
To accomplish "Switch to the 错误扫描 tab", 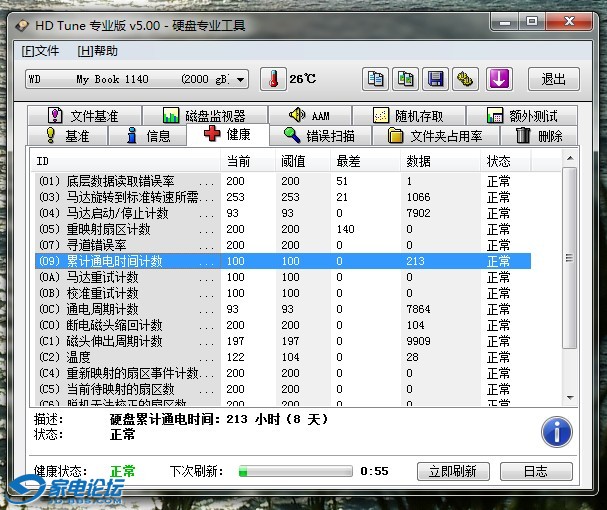I will coord(320,136).
